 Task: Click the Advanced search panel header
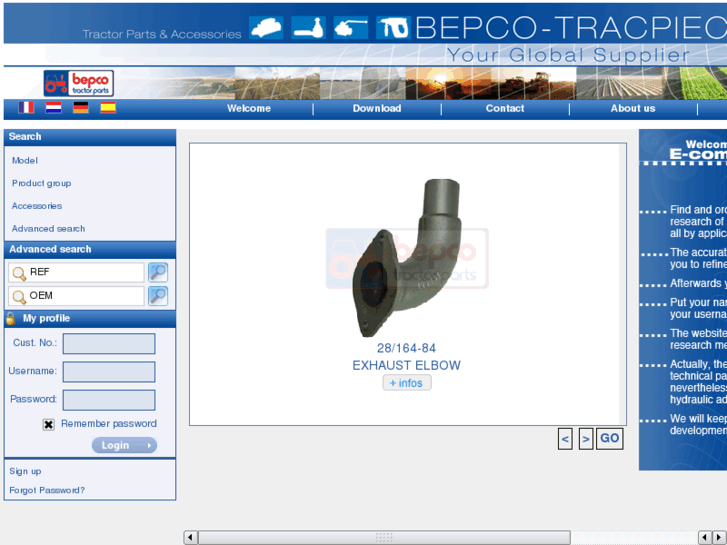coord(90,250)
